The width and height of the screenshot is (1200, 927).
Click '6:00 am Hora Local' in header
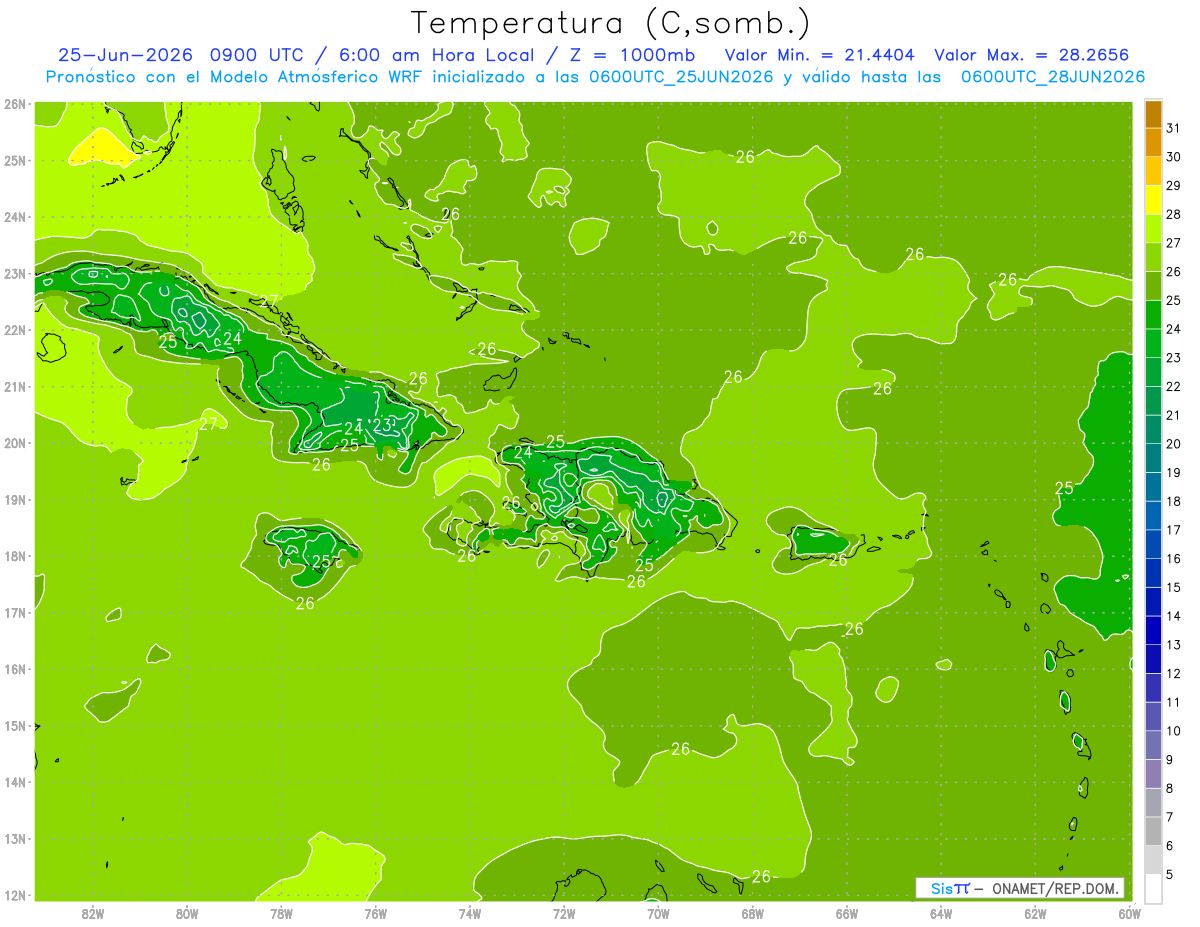(x=438, y=55)
